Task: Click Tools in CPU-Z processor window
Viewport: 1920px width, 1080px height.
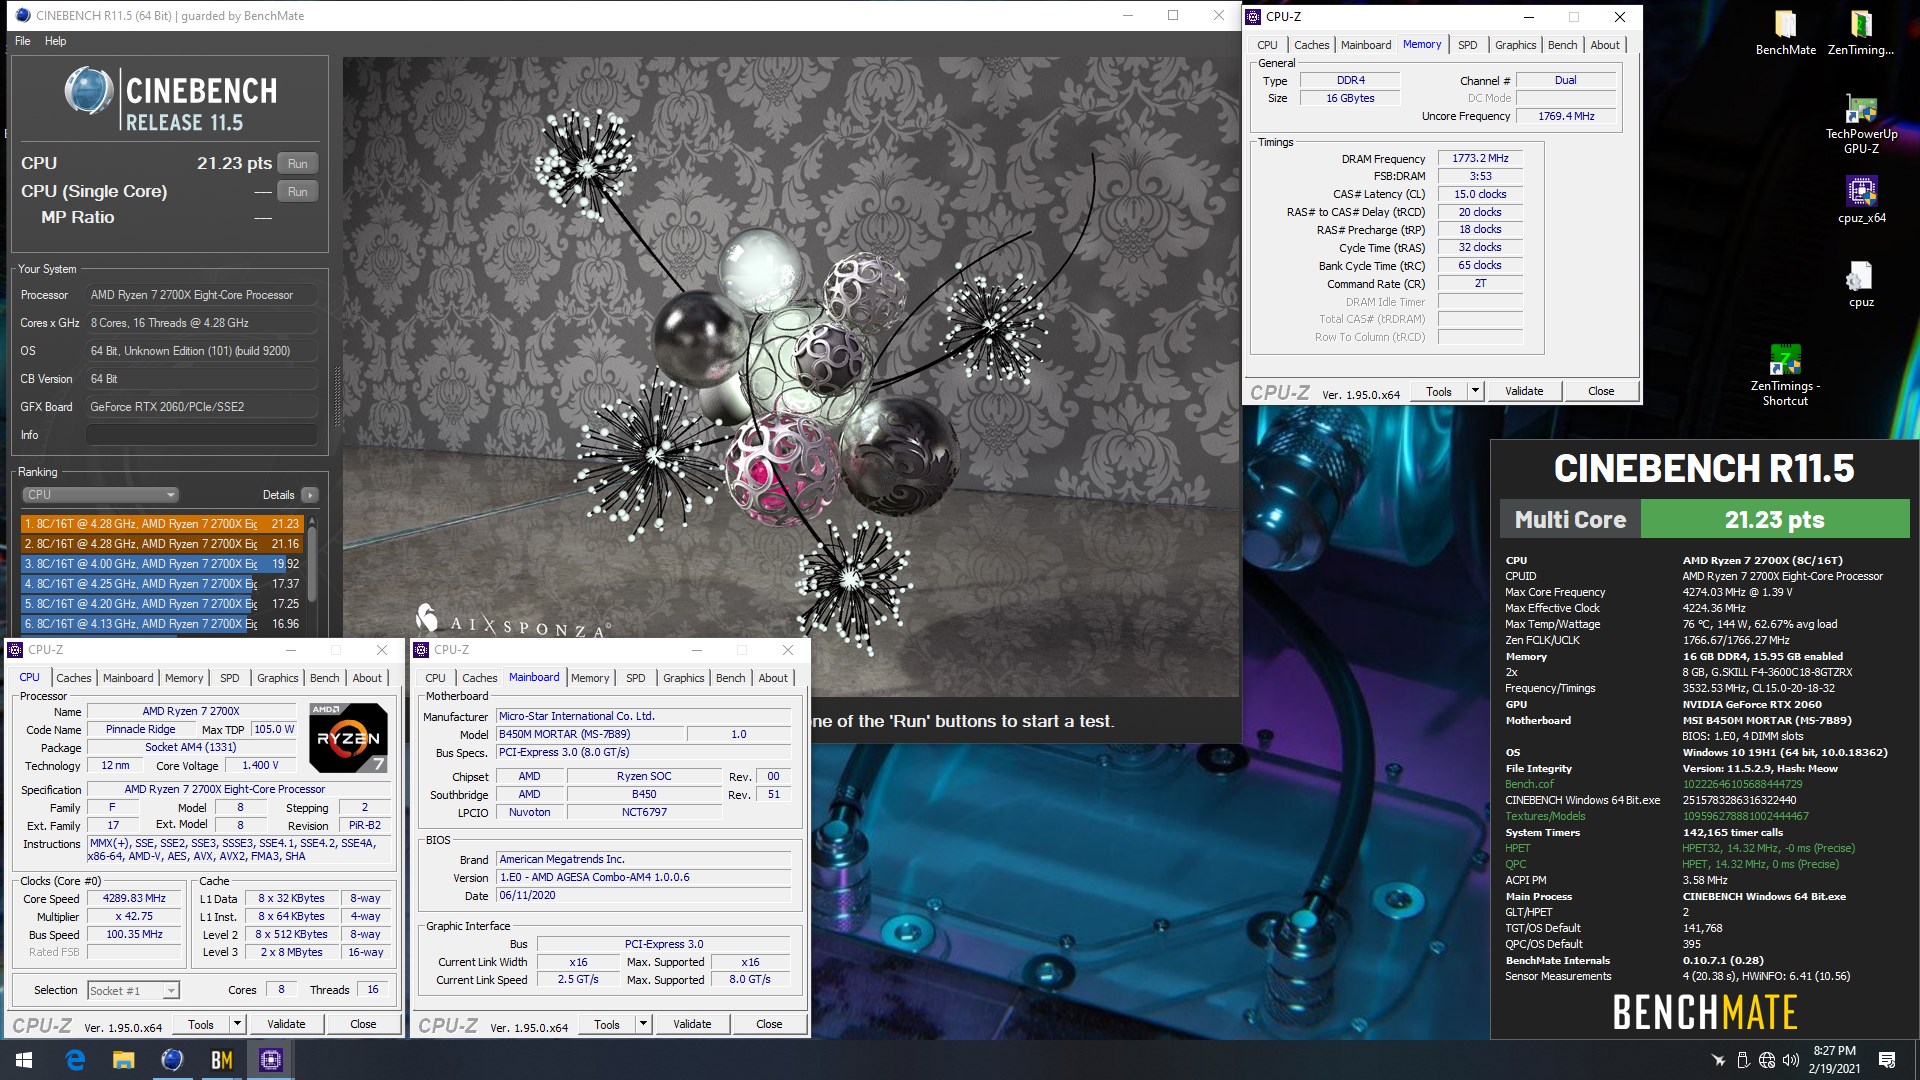Action: tap(201, 1024)
